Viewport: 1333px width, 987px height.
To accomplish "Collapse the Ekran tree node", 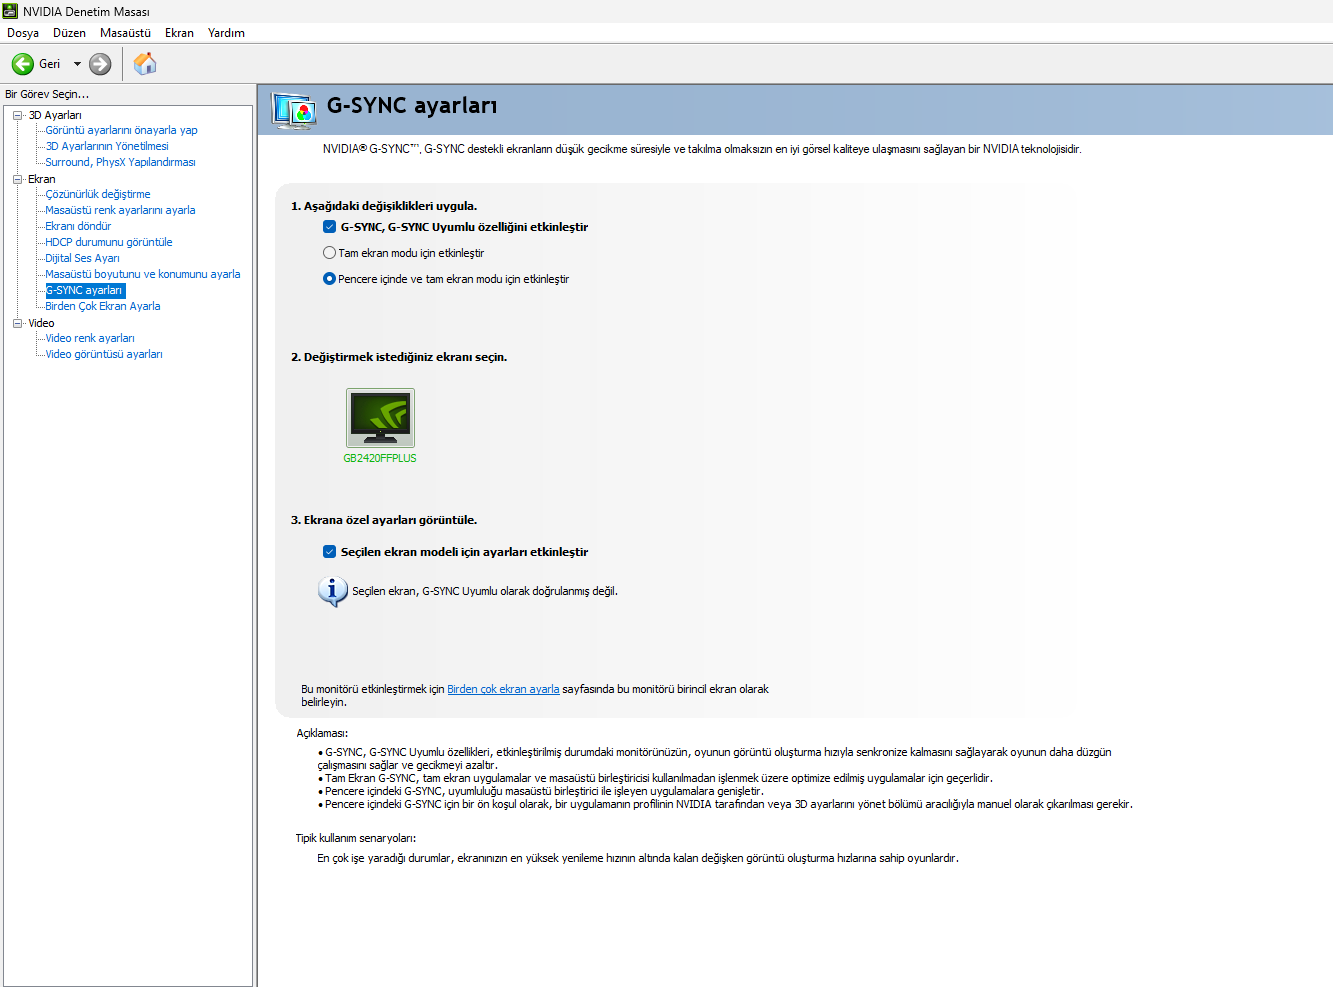I will coord(17,179).
